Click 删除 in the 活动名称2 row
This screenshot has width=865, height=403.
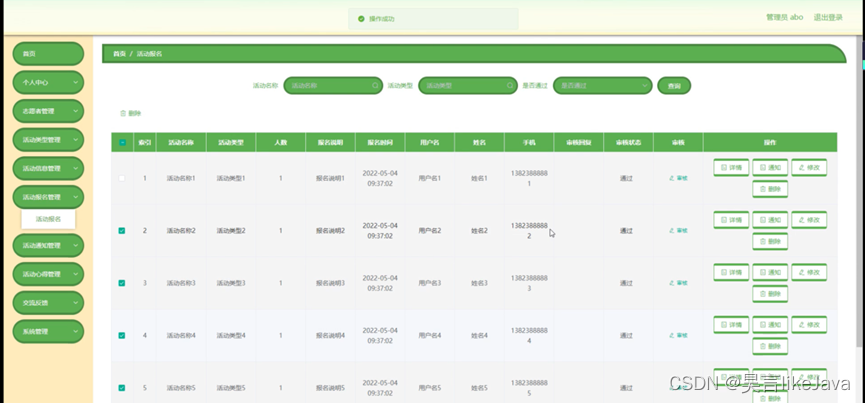770,241
